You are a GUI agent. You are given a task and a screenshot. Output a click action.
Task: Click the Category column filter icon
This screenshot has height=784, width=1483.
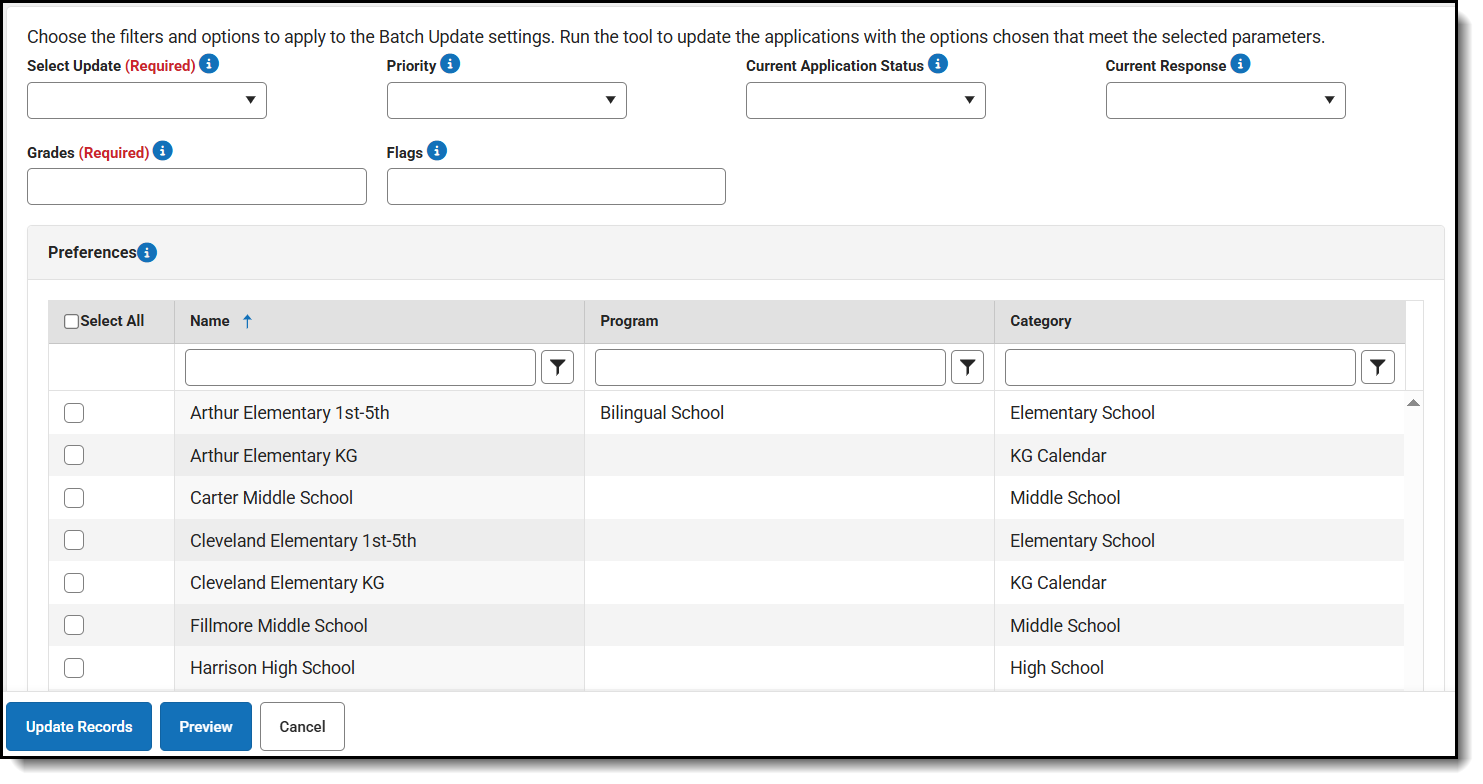tap(1378, 368)
